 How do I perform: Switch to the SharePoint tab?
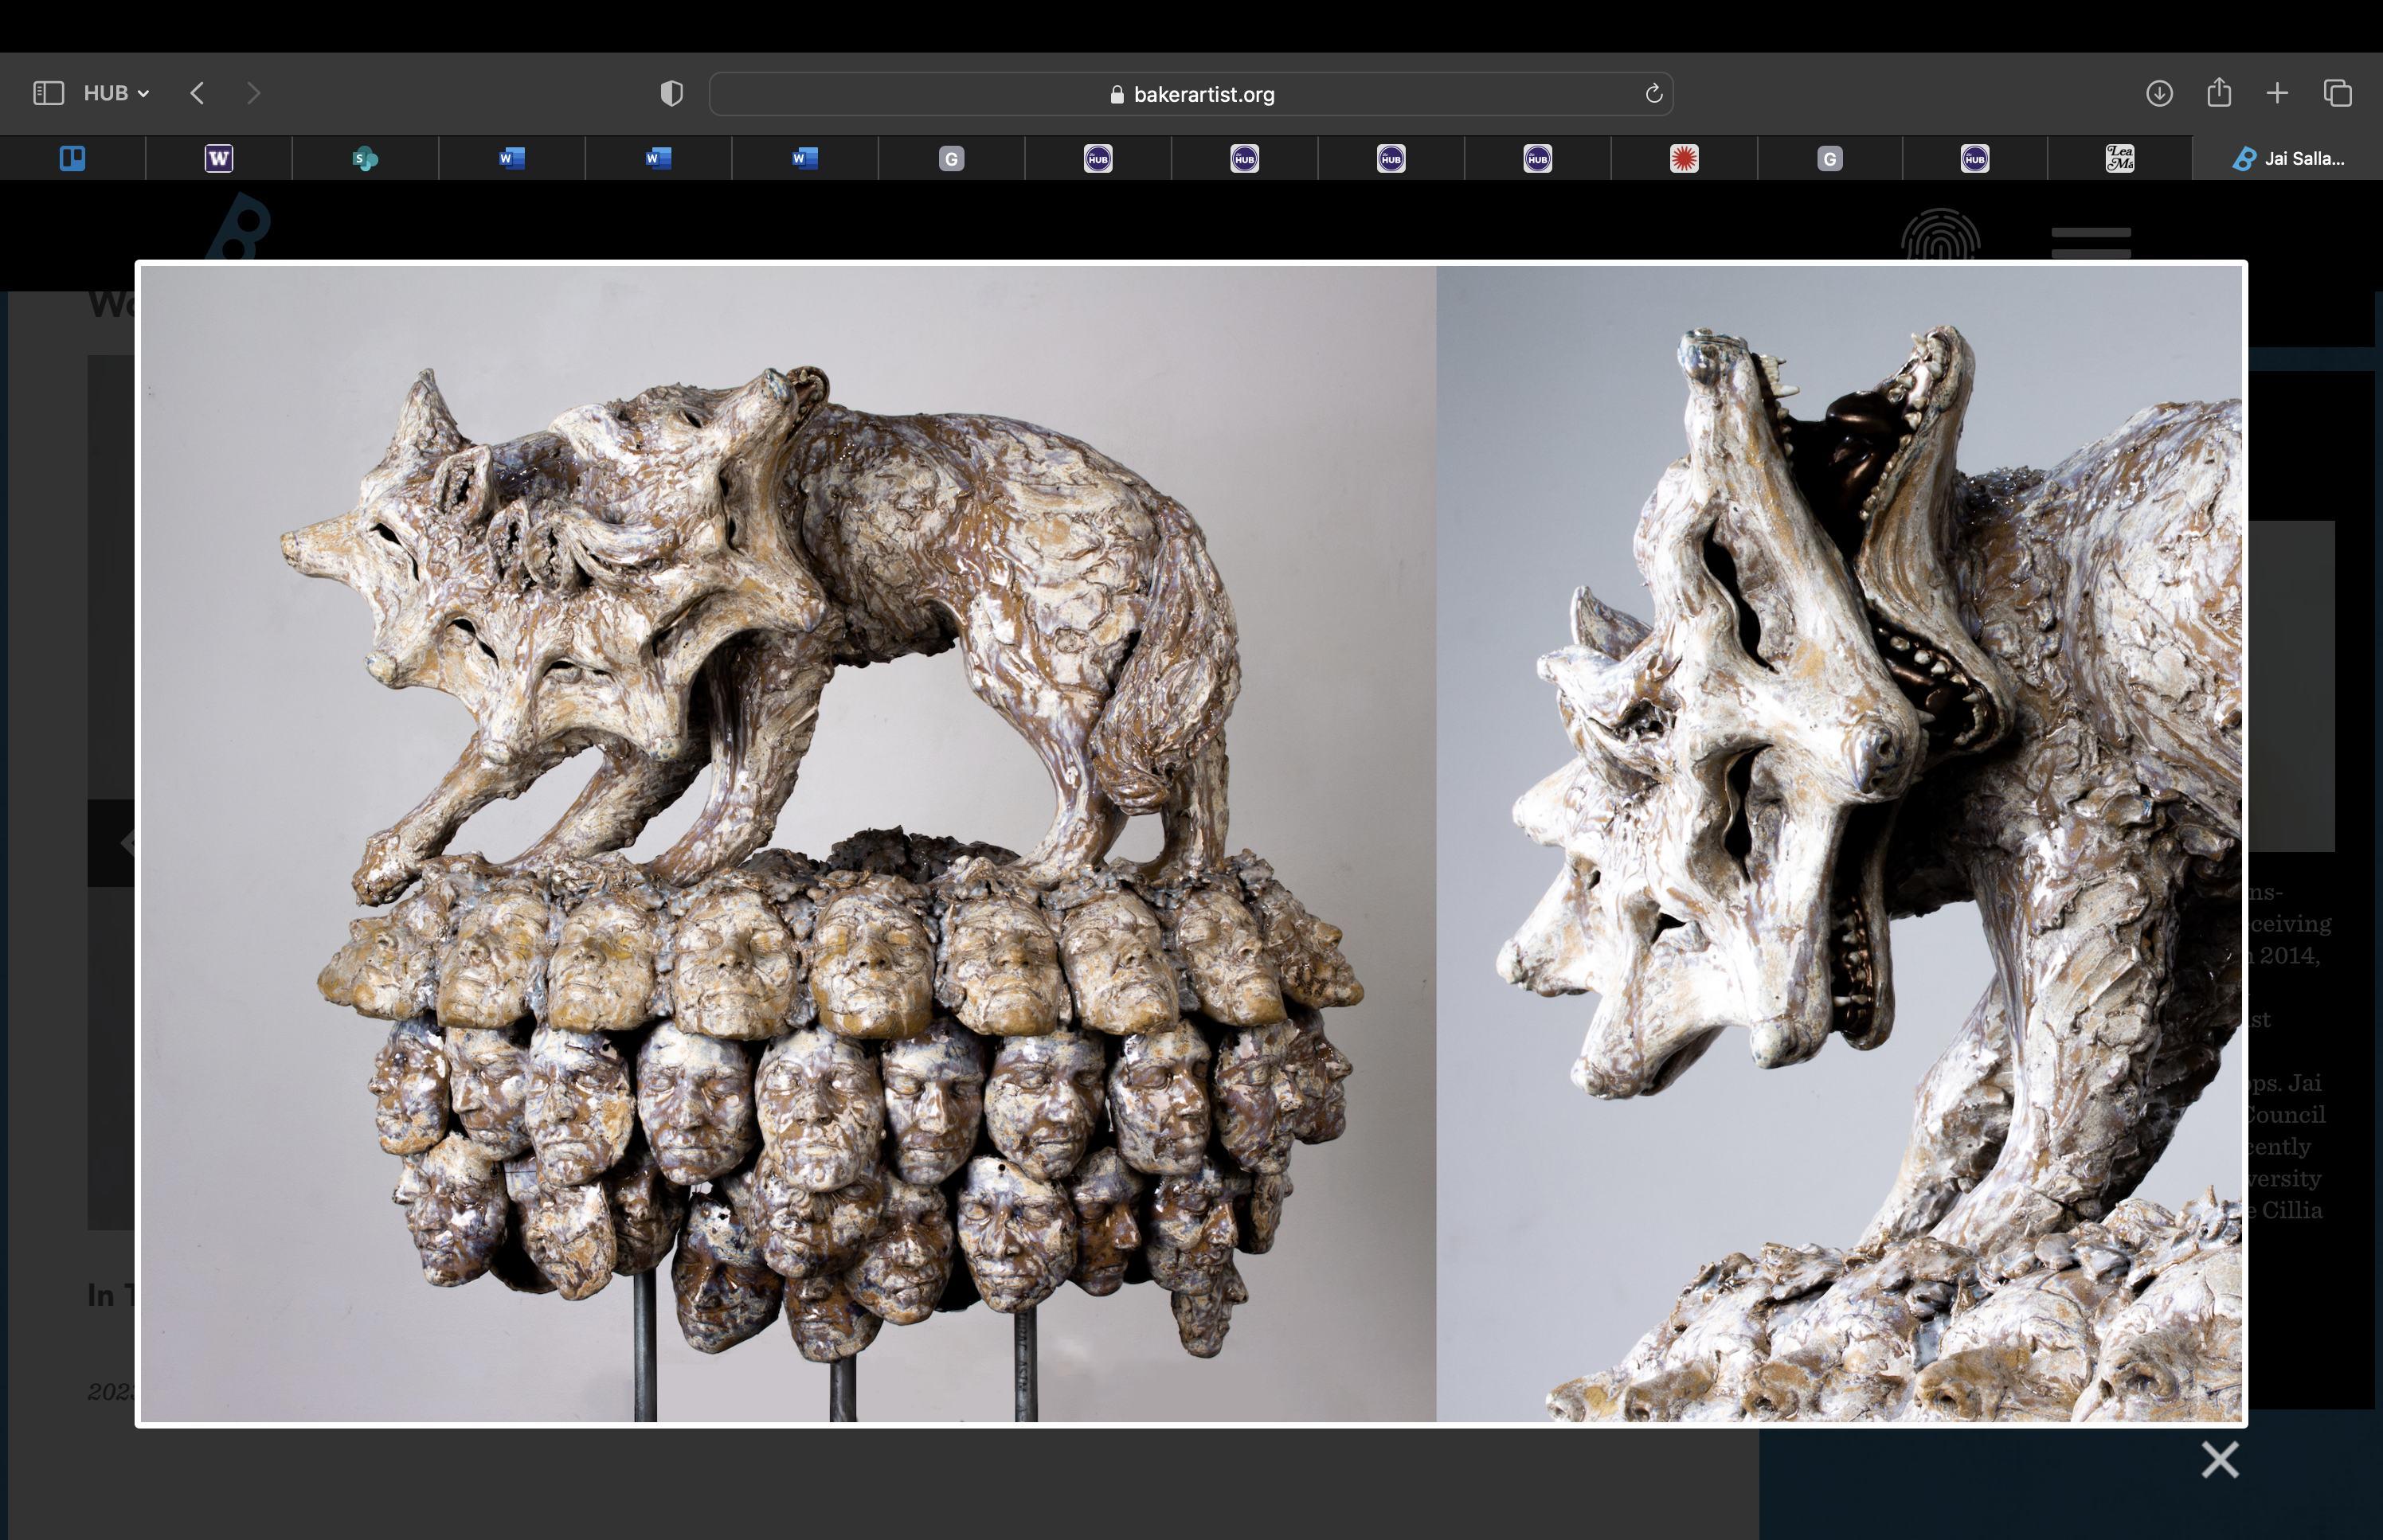365,158
